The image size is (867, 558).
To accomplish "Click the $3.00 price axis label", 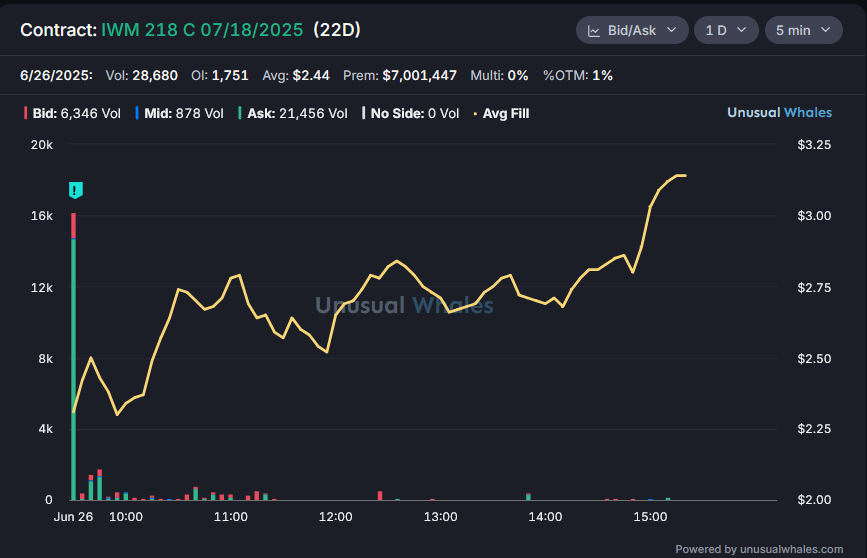I will 814,216.
